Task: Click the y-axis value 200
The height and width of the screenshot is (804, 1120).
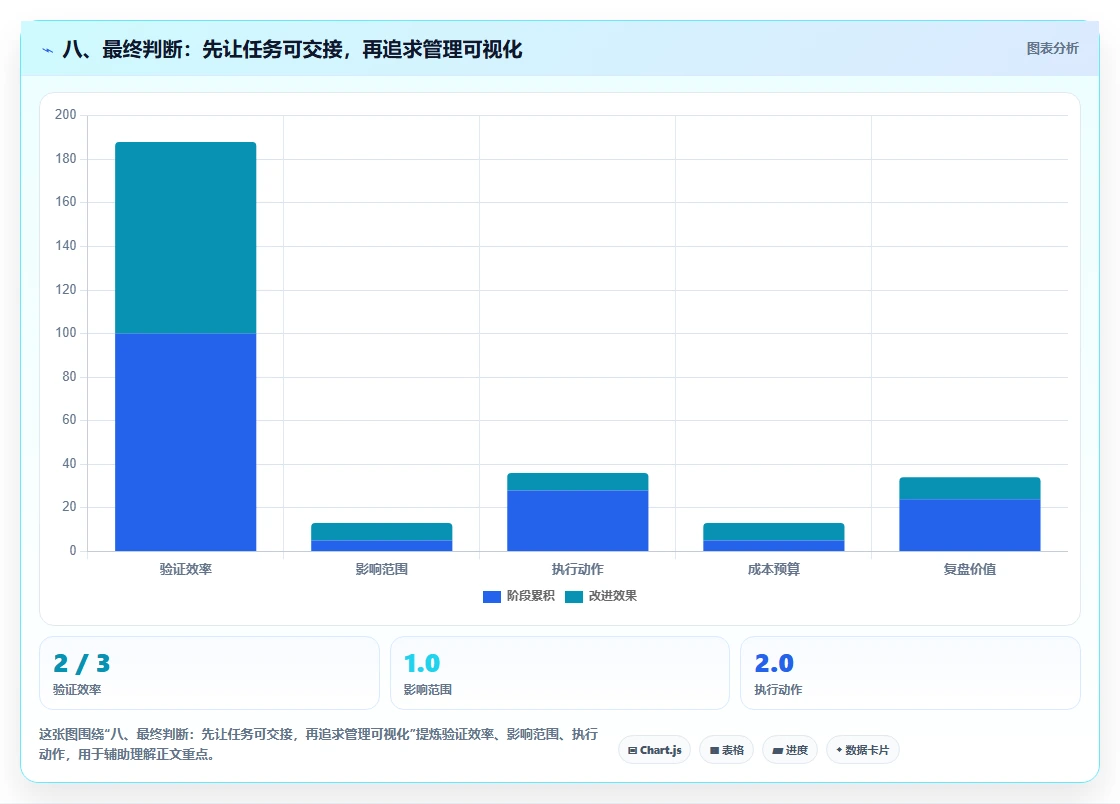Action: pyautogui.click(x=66, y=114)
